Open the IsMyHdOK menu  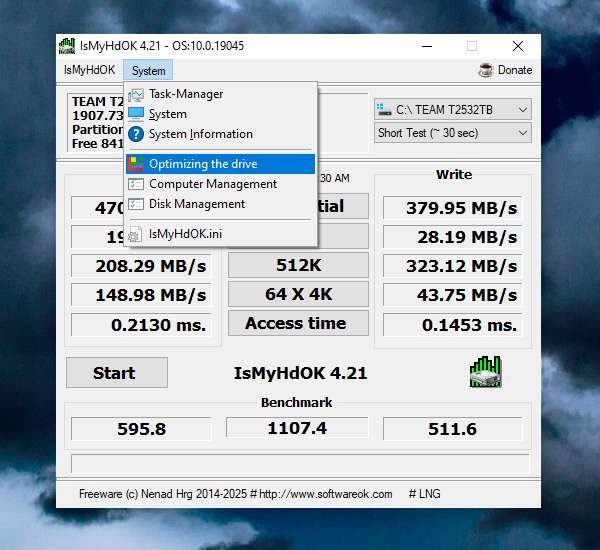tap(89, 70)
